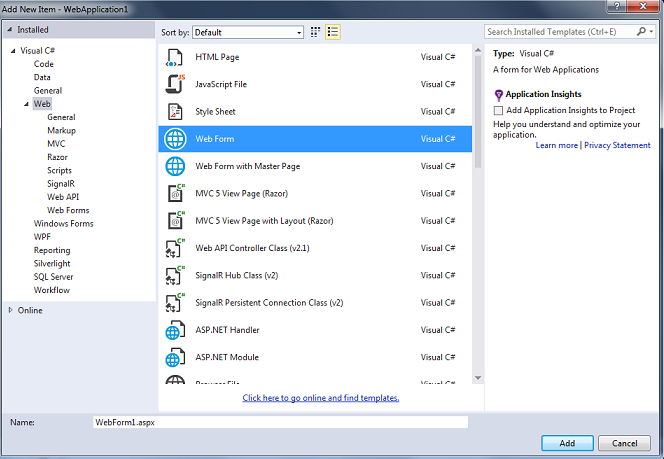Click the HTML Page template icon
664x459 pixels.
(x=174, y=57)
